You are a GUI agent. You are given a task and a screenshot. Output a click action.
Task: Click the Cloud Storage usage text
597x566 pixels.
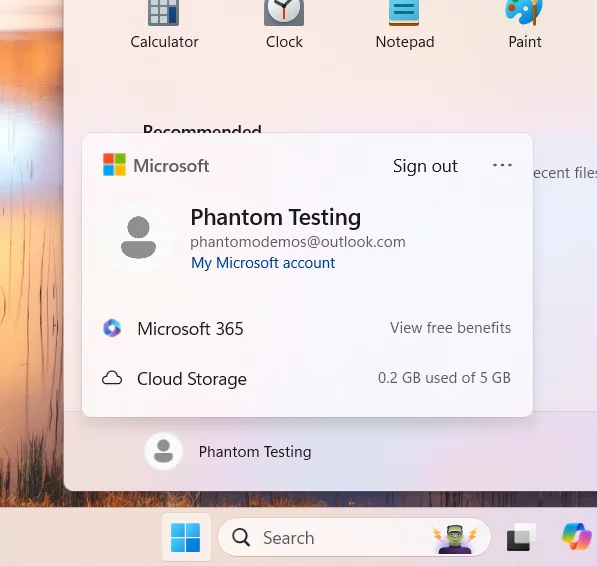coord(444,378)
